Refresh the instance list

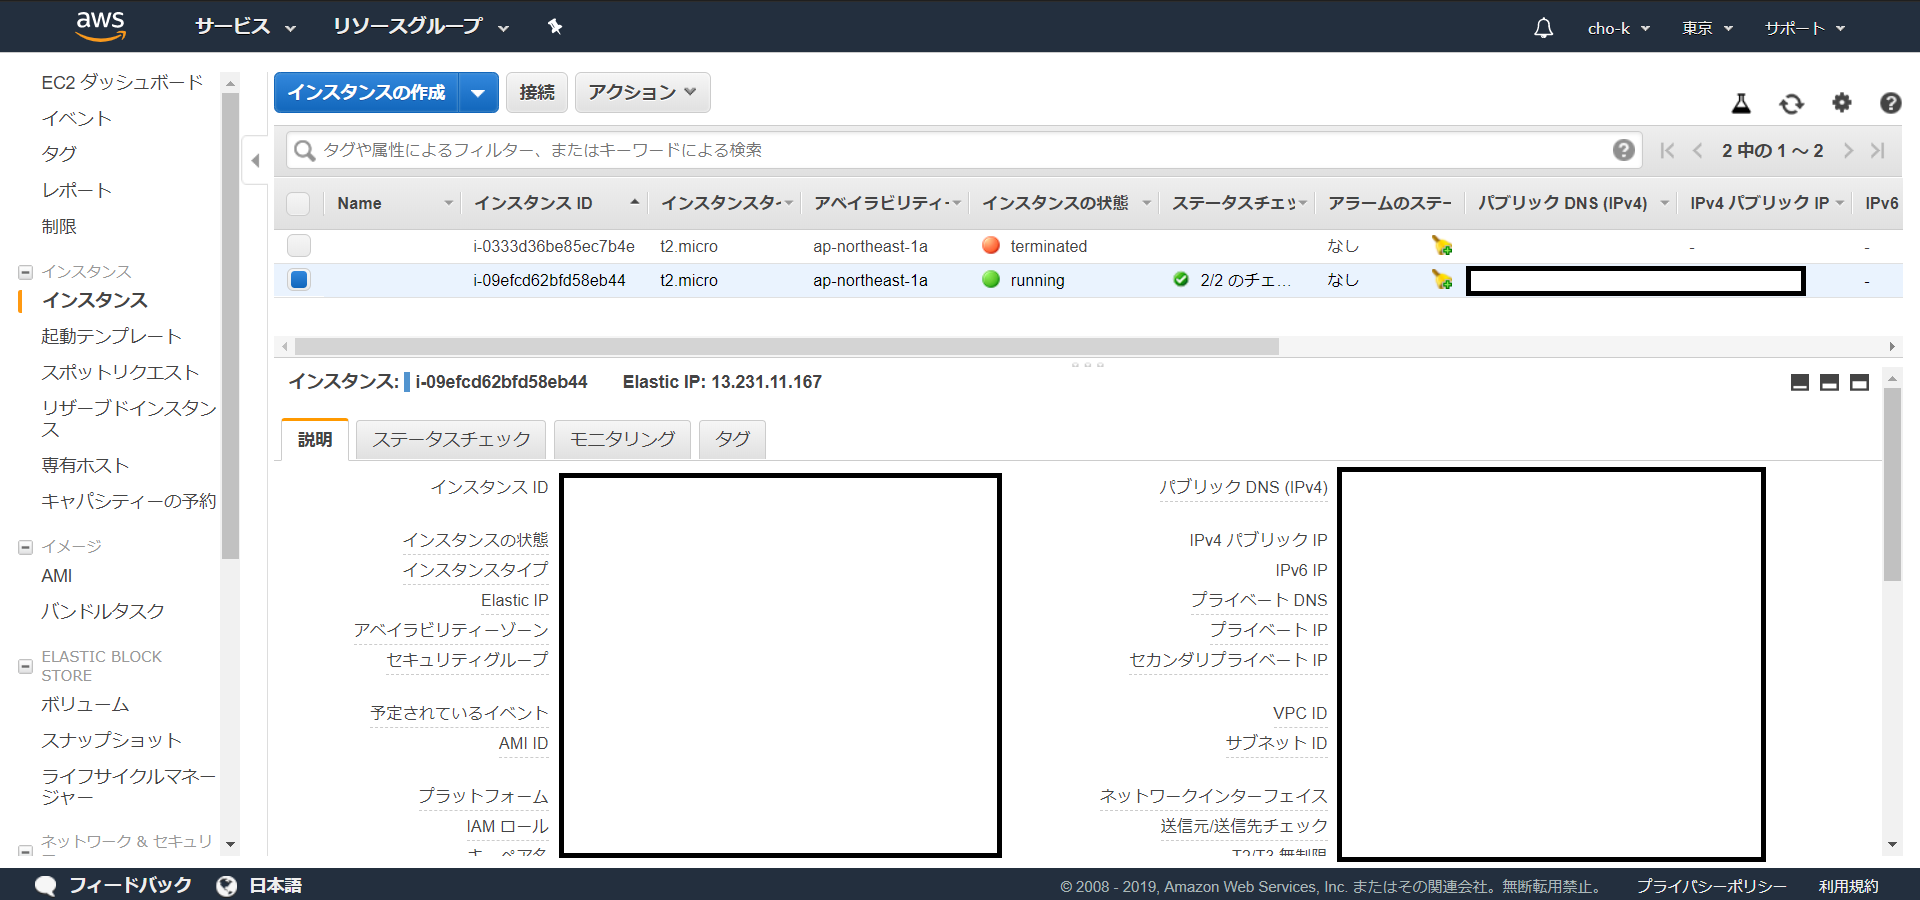tap(1791, 103)
